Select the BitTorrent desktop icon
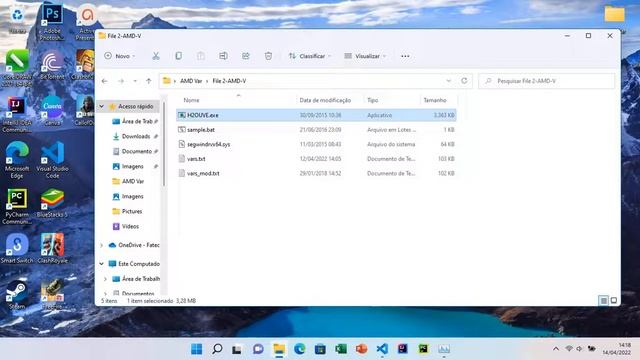This screenshot has width=640, height=360. click(52, 65)
